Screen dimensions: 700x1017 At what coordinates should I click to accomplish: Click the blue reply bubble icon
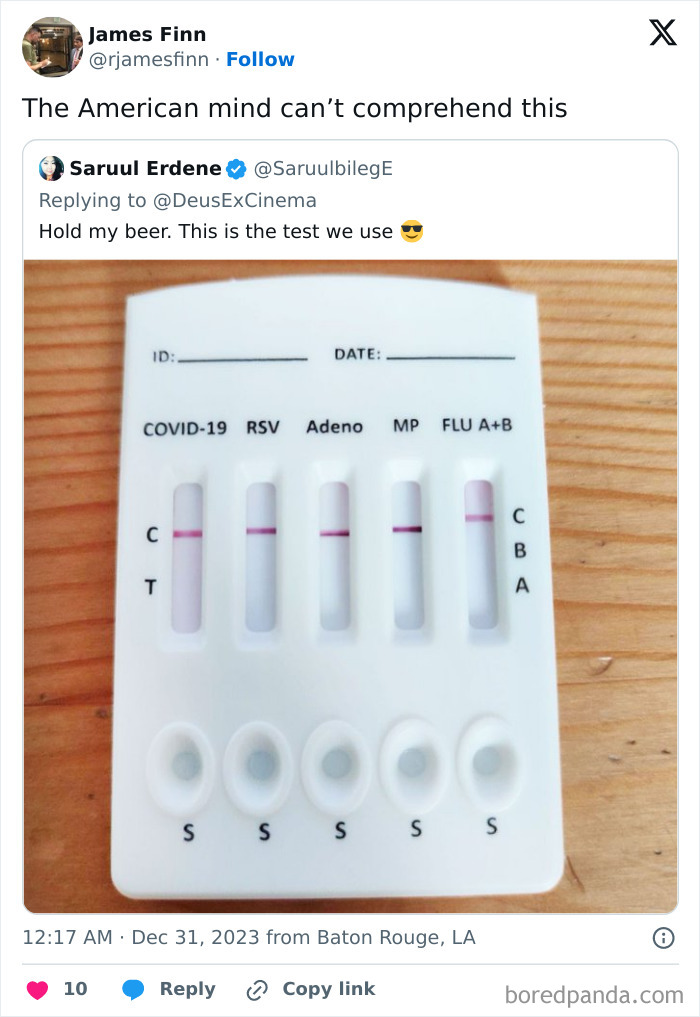coord(133,990)
